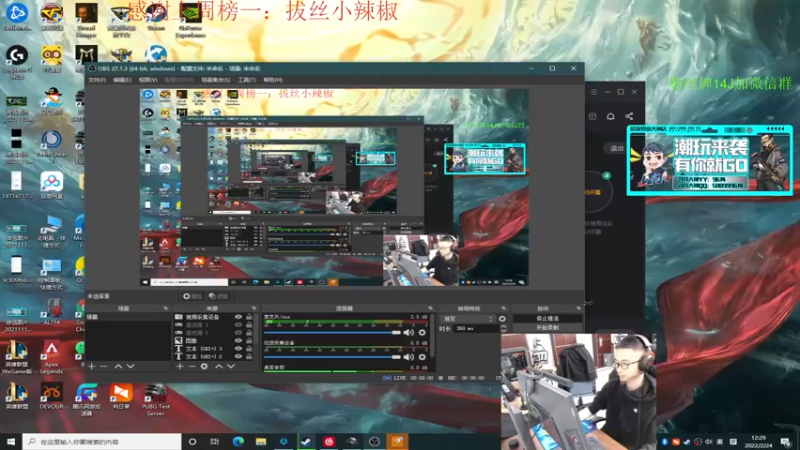Move selected scene down with arrow
The height and width of the screenshot is (450, 800).
(x=131, y=366)
